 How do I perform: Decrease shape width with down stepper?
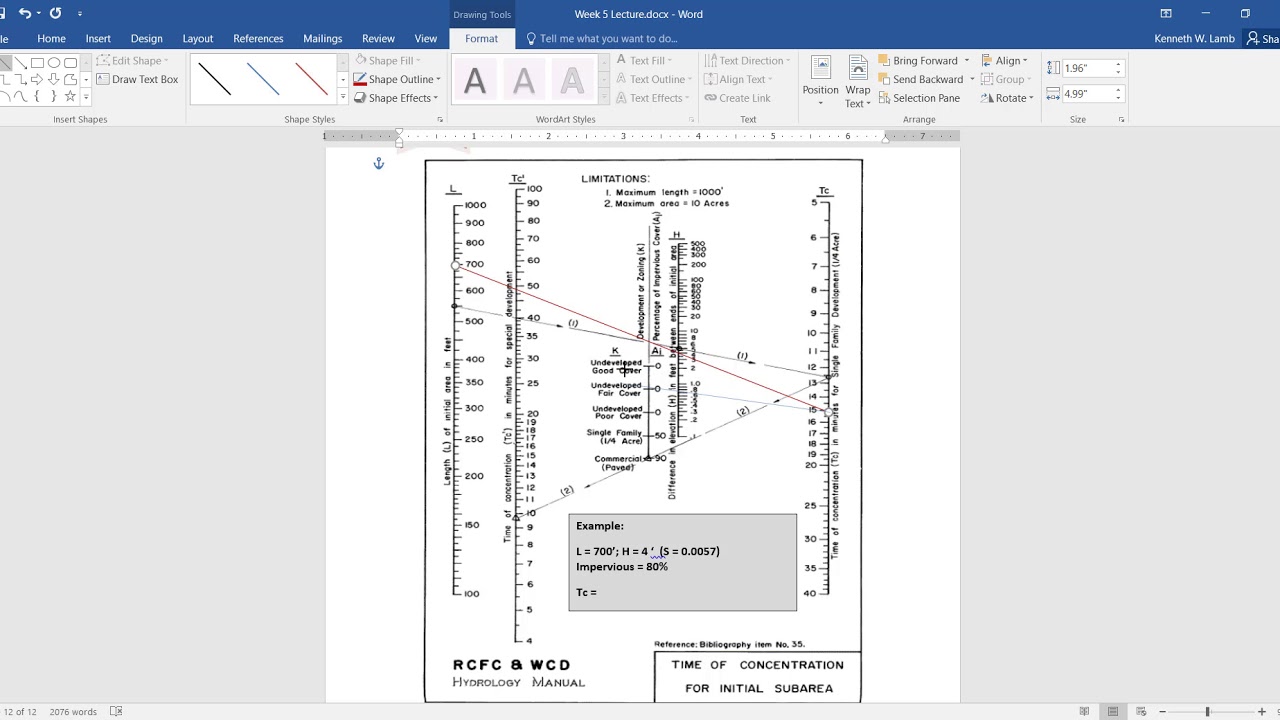click(1118, 98)
